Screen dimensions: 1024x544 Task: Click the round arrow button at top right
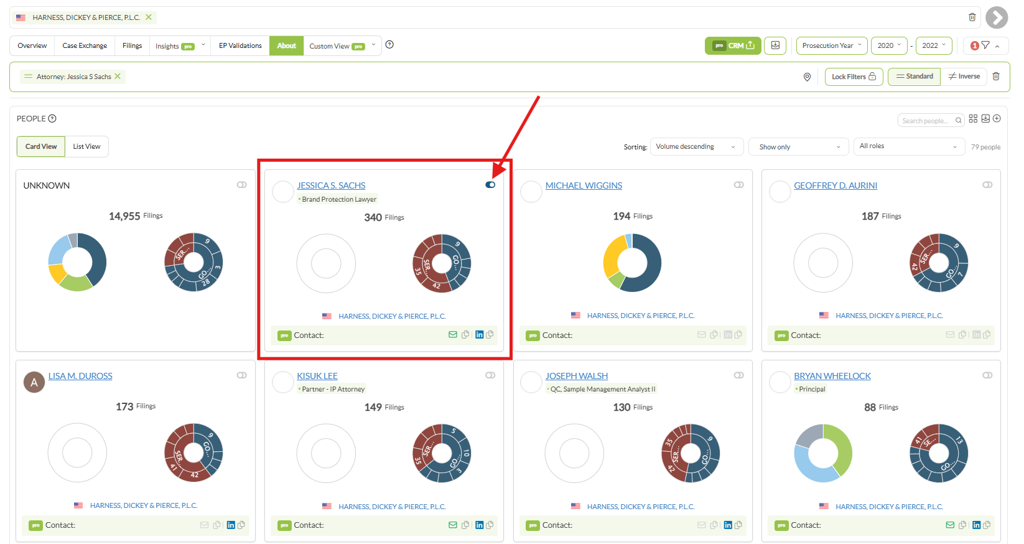click(997, 18)
